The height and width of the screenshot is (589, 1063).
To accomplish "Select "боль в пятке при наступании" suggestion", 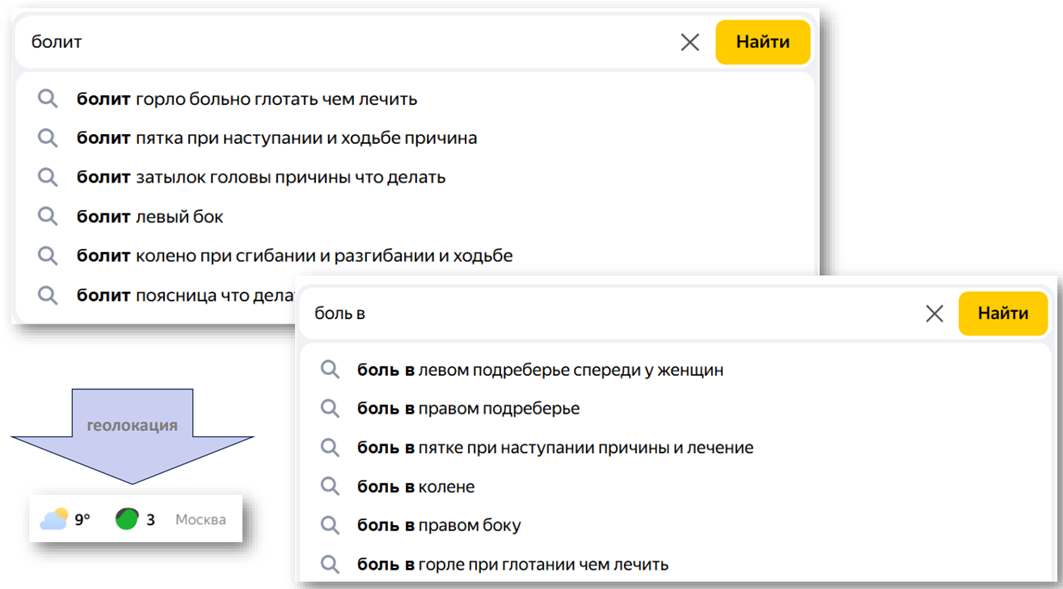I will tap(555, 448).
